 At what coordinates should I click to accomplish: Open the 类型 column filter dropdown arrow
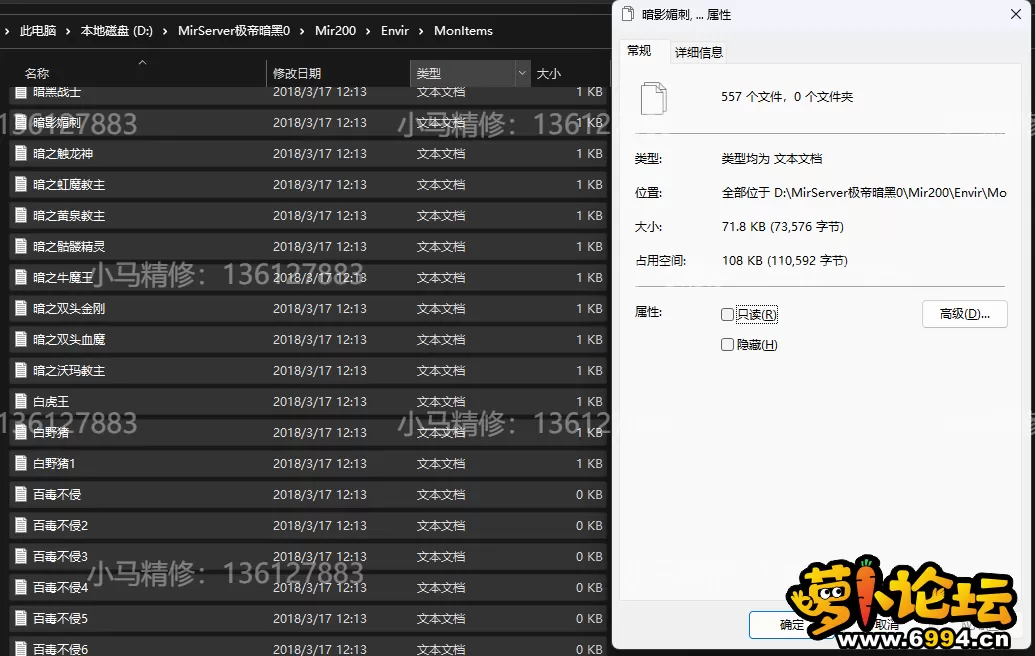tap(522, 74)
